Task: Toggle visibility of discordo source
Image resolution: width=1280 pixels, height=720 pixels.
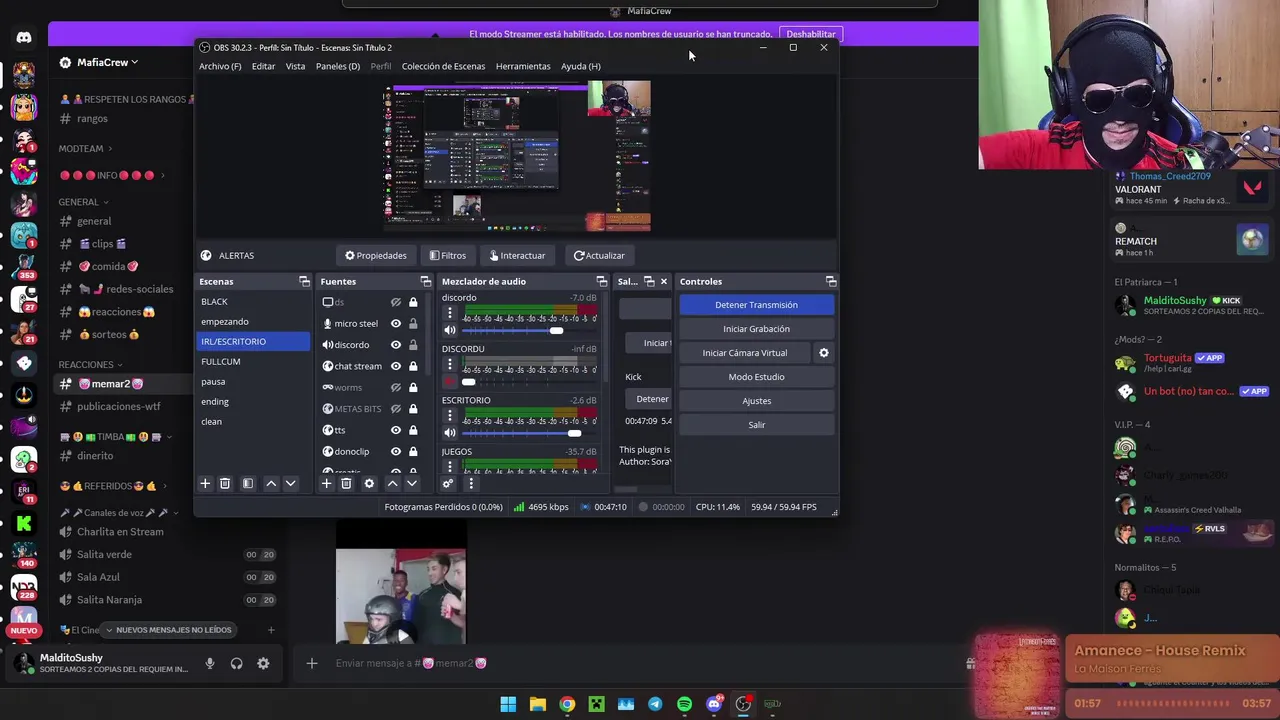Action: pyautogui.click(x=396, y=344)
